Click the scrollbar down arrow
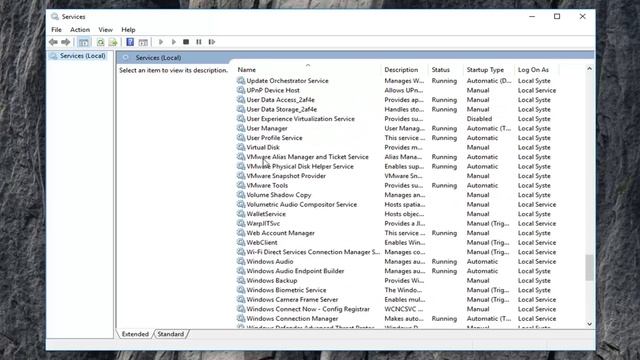The image size is (640, 360). point(589,324)
